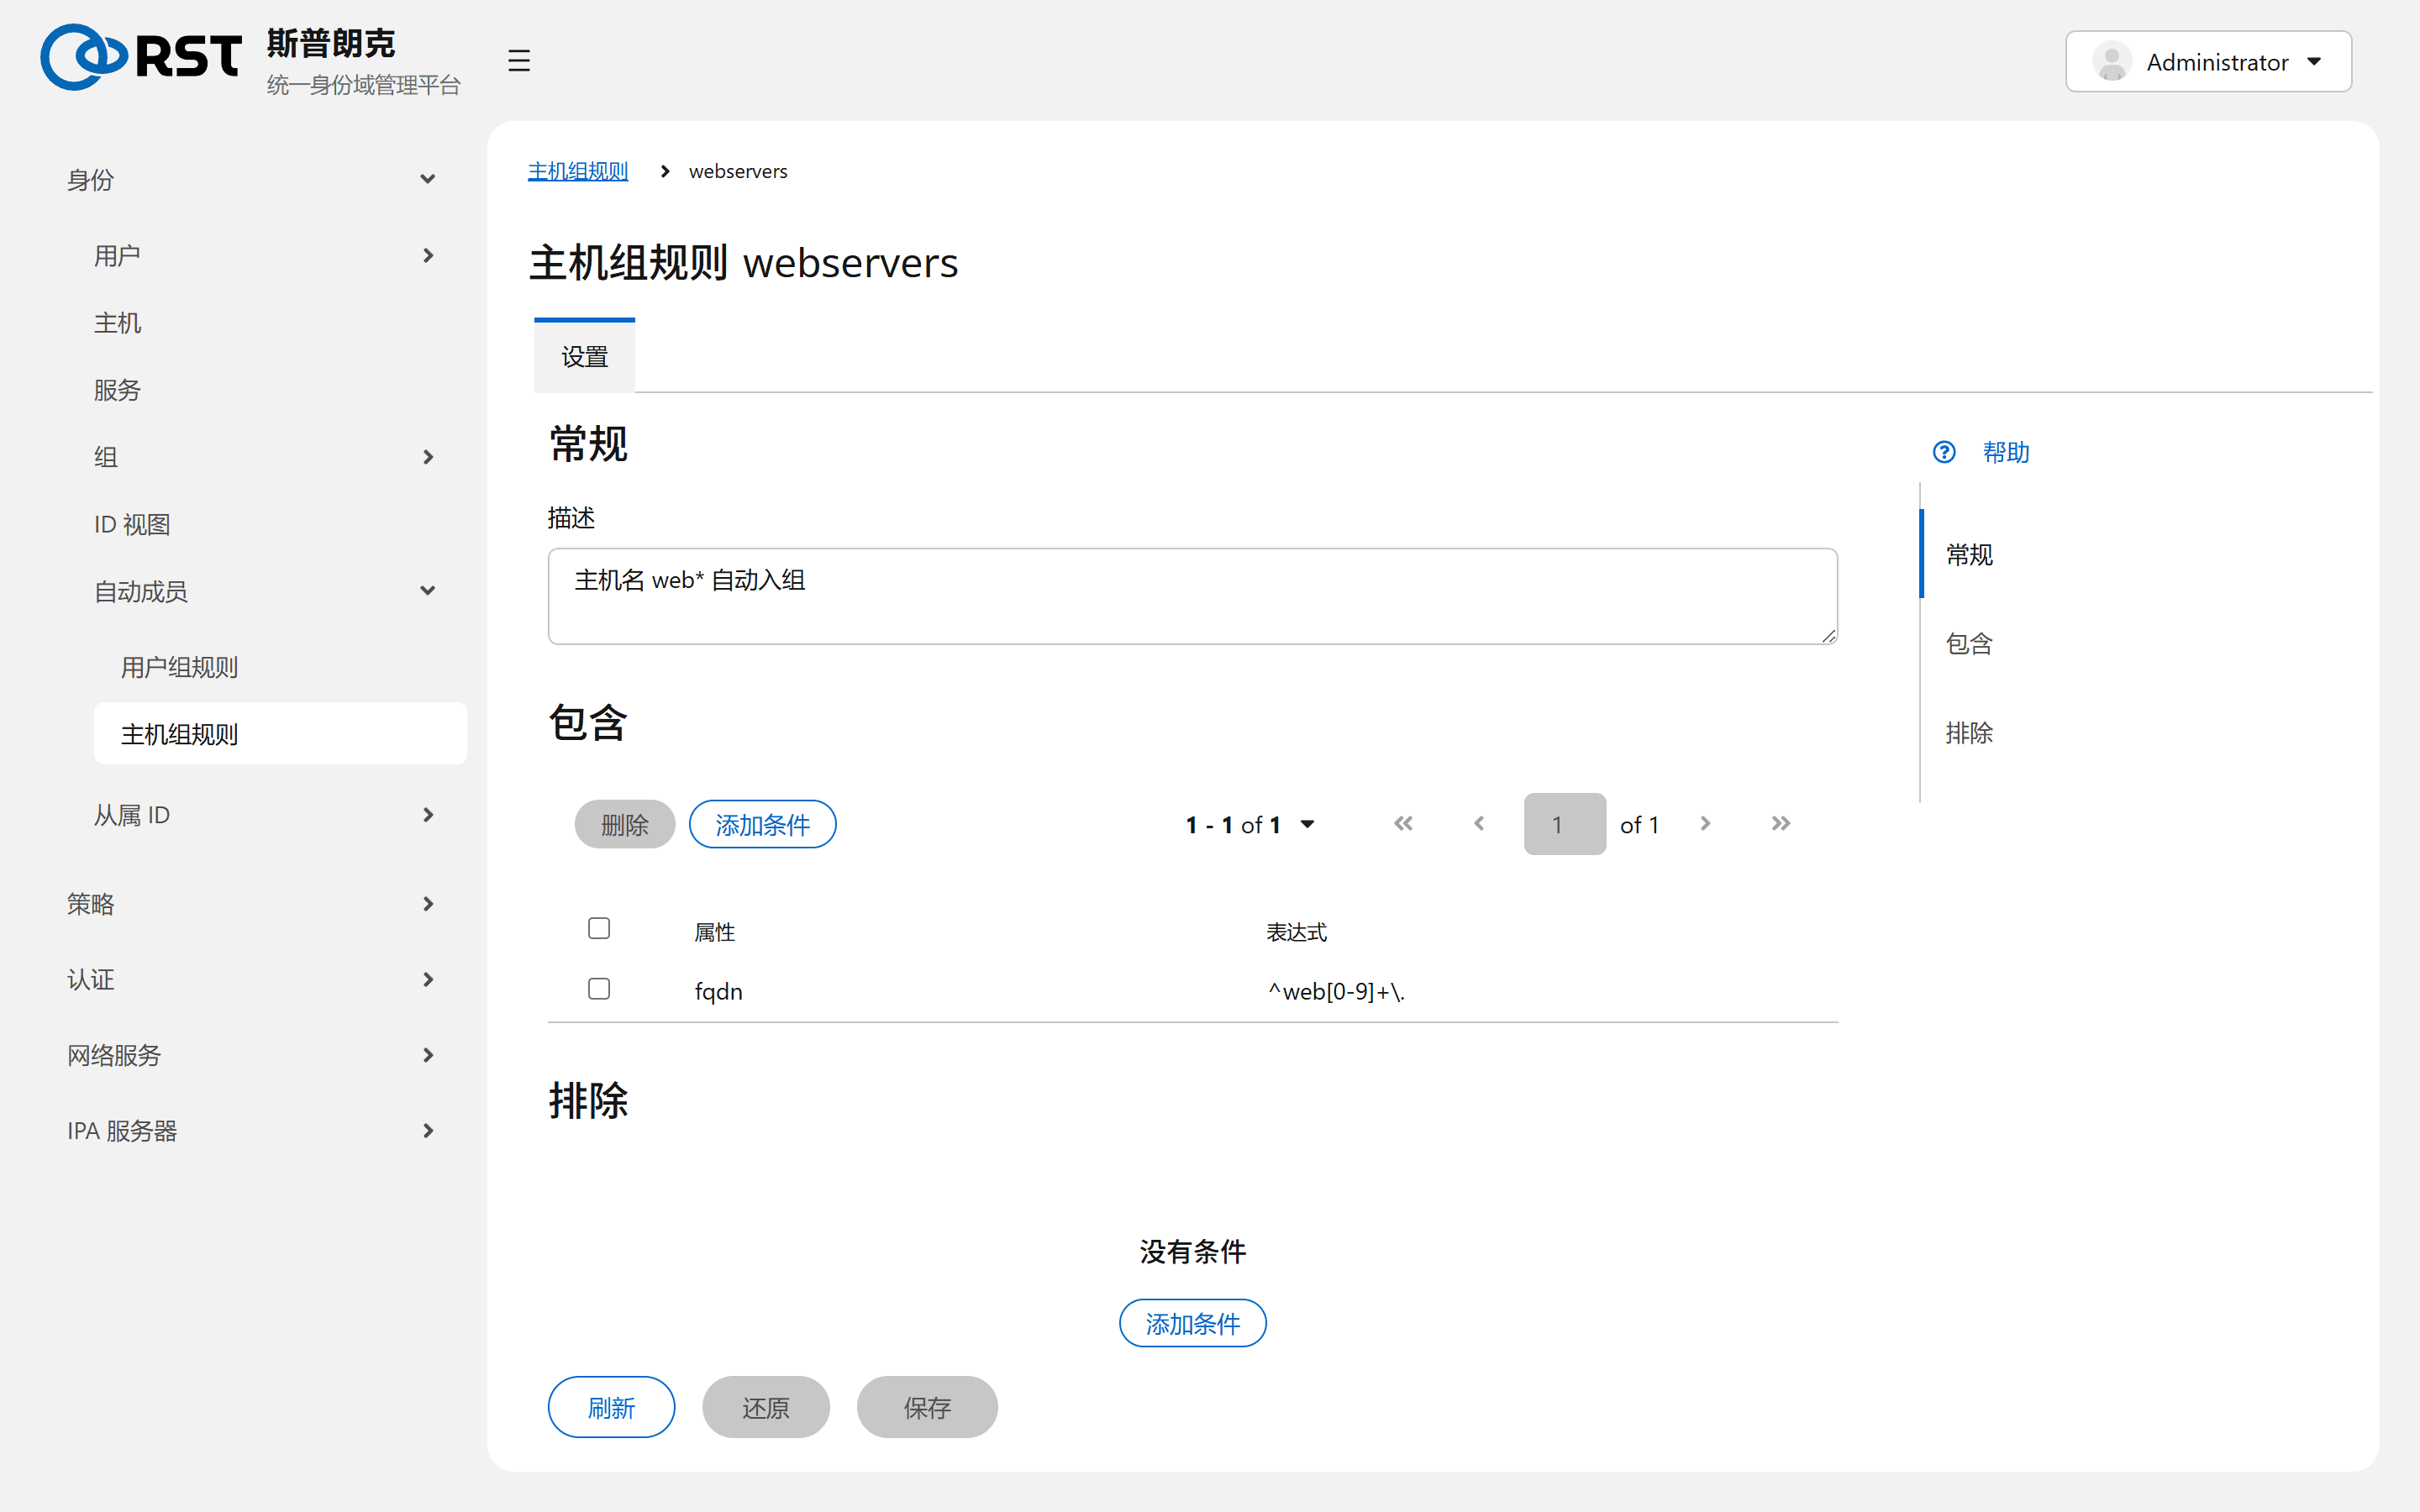The width and height of the screenshot is (2420, 1512).
Task: Click into the 描述 text area
Action: point(1192,596)
